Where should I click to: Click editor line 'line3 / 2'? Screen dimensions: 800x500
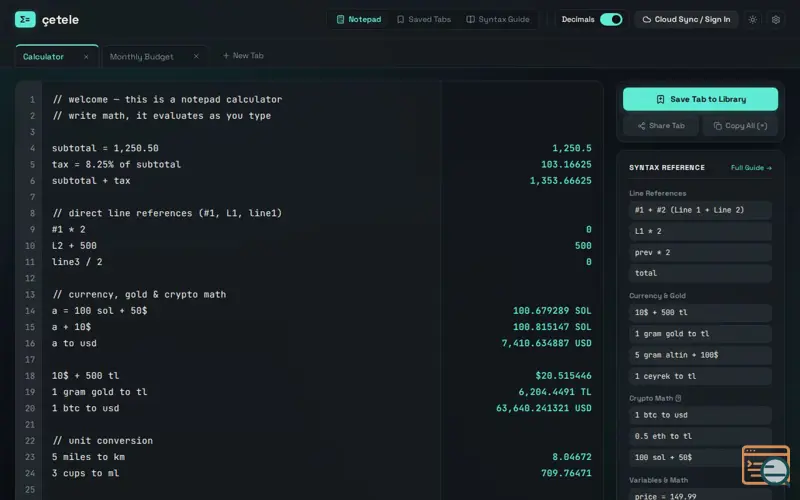[x=77, y=262]
